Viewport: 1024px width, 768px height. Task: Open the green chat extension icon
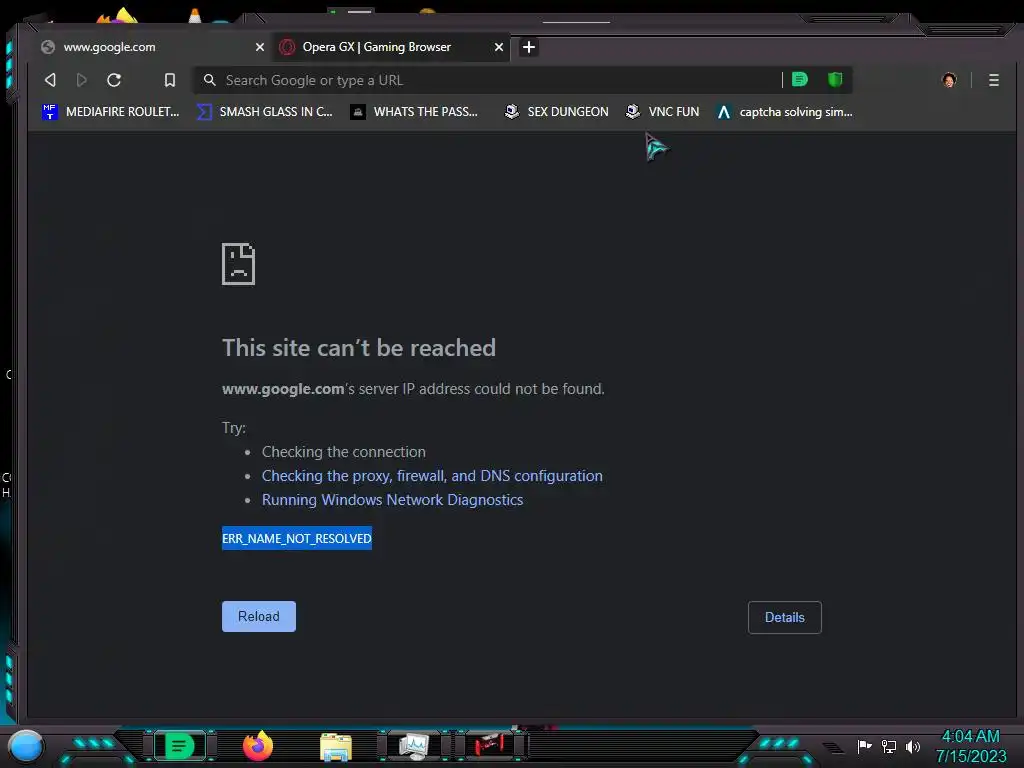pos(799,80)
